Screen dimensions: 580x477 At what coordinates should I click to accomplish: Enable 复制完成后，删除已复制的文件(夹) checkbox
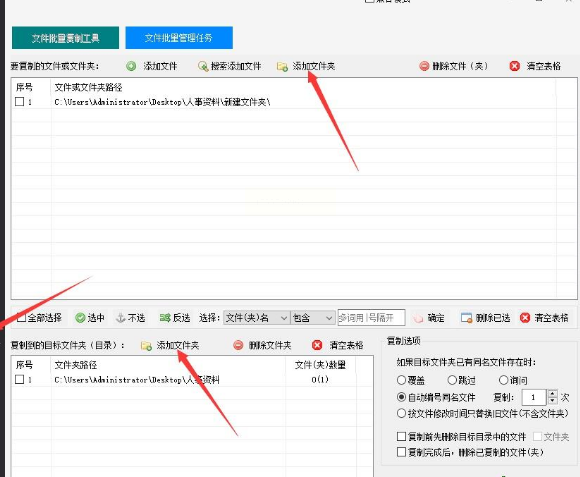point(401,452)
